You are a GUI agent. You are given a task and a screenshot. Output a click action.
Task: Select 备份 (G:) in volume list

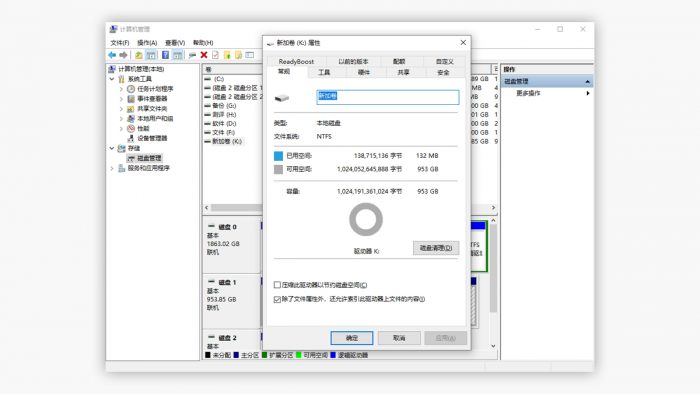224,106
